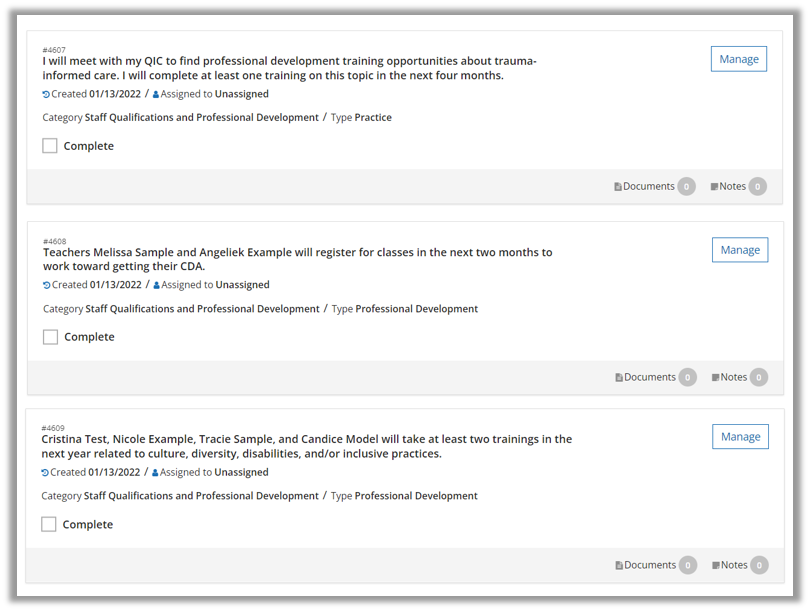Open Manage for goal #4608
This screenshot has height=611, width=810.
point(740,250)
